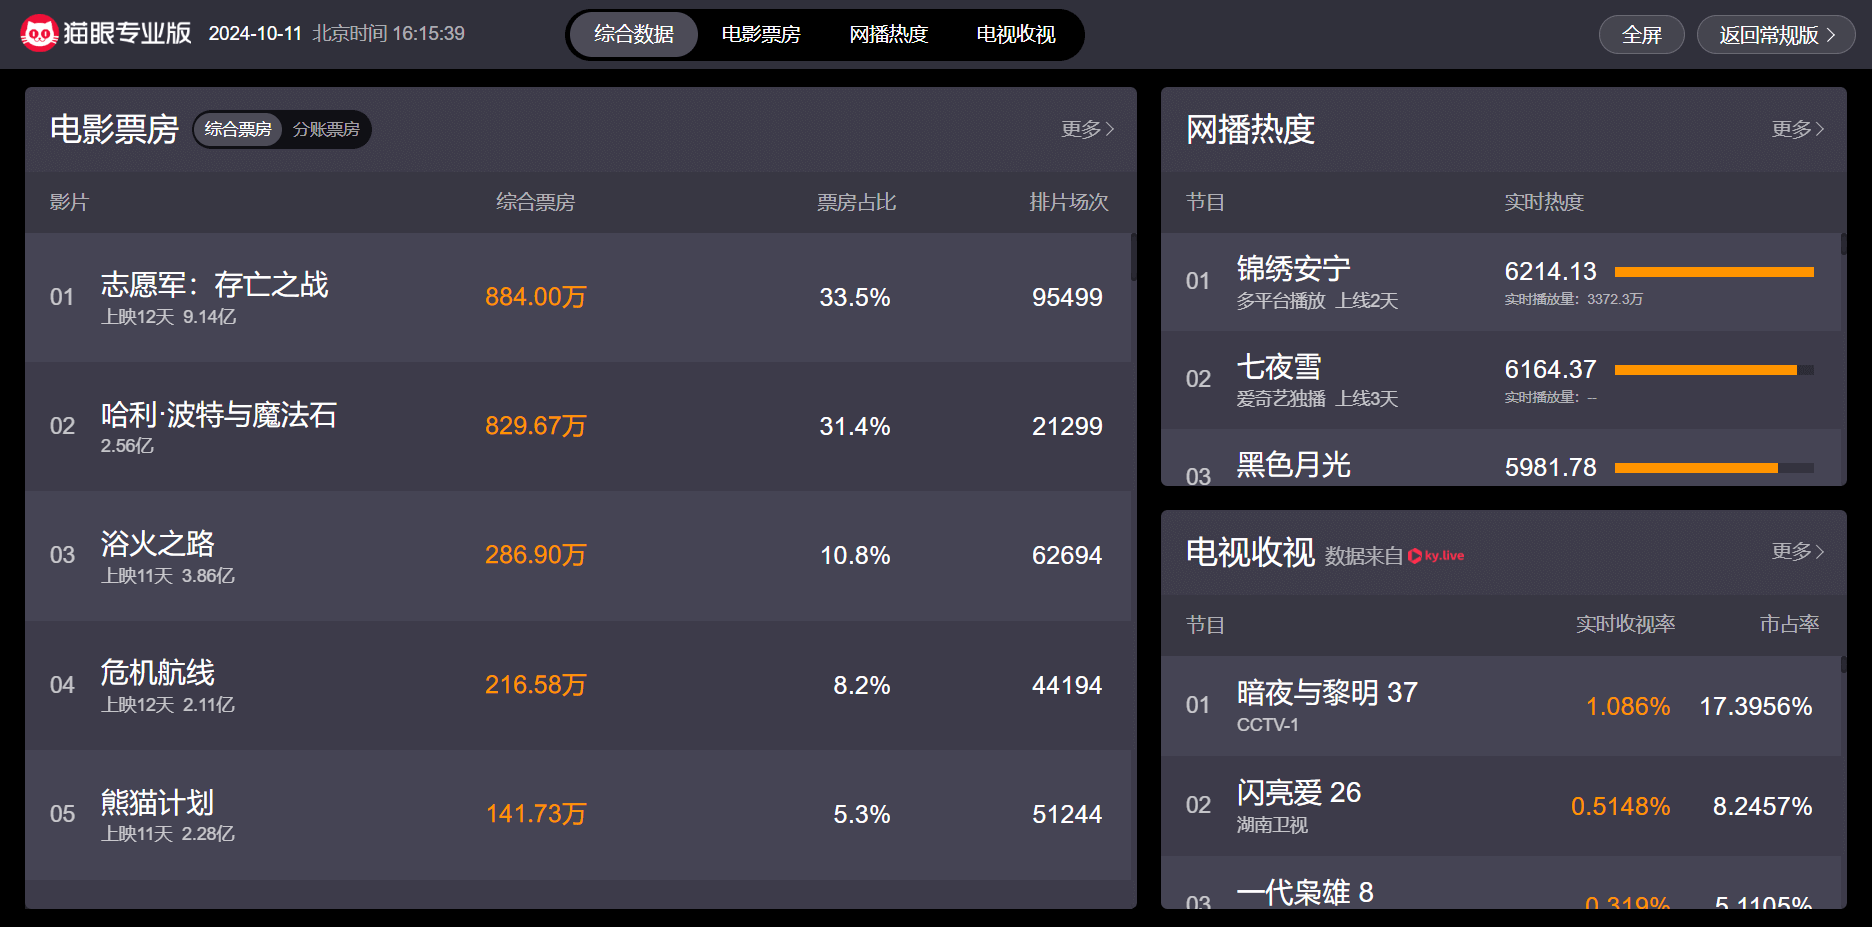Click the heat bar for 黑色月光
The height and width of the screenshot is (927, 1872).
1714,468
